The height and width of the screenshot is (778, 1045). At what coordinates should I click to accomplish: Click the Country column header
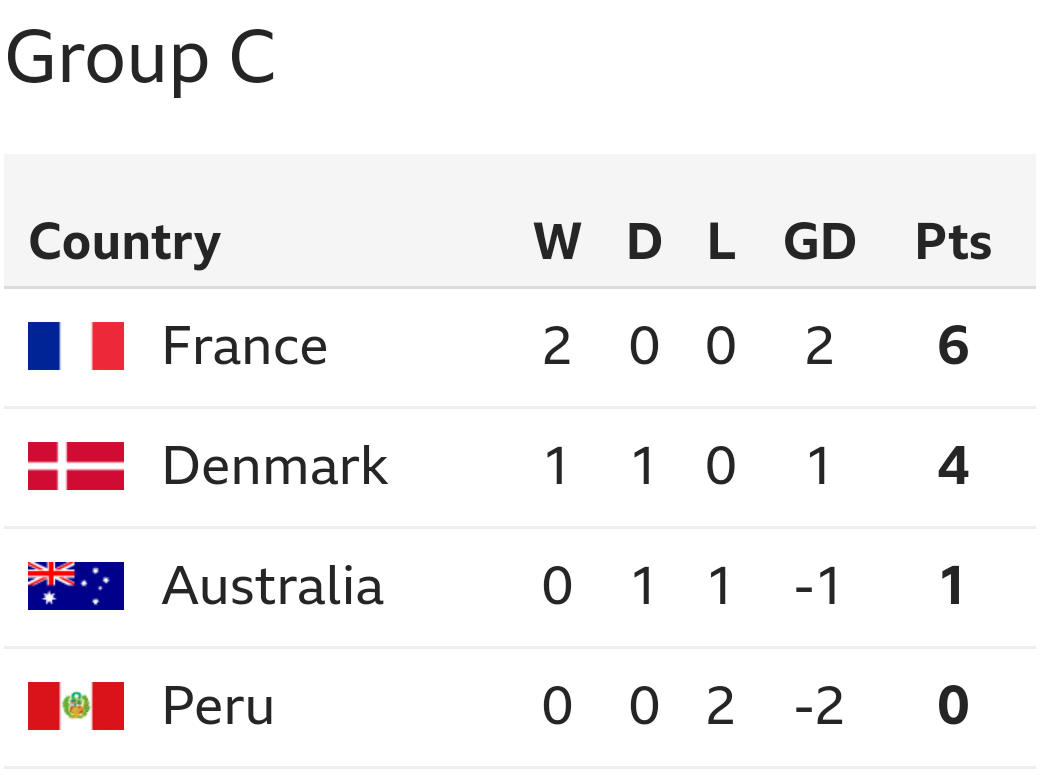[125, 243]
